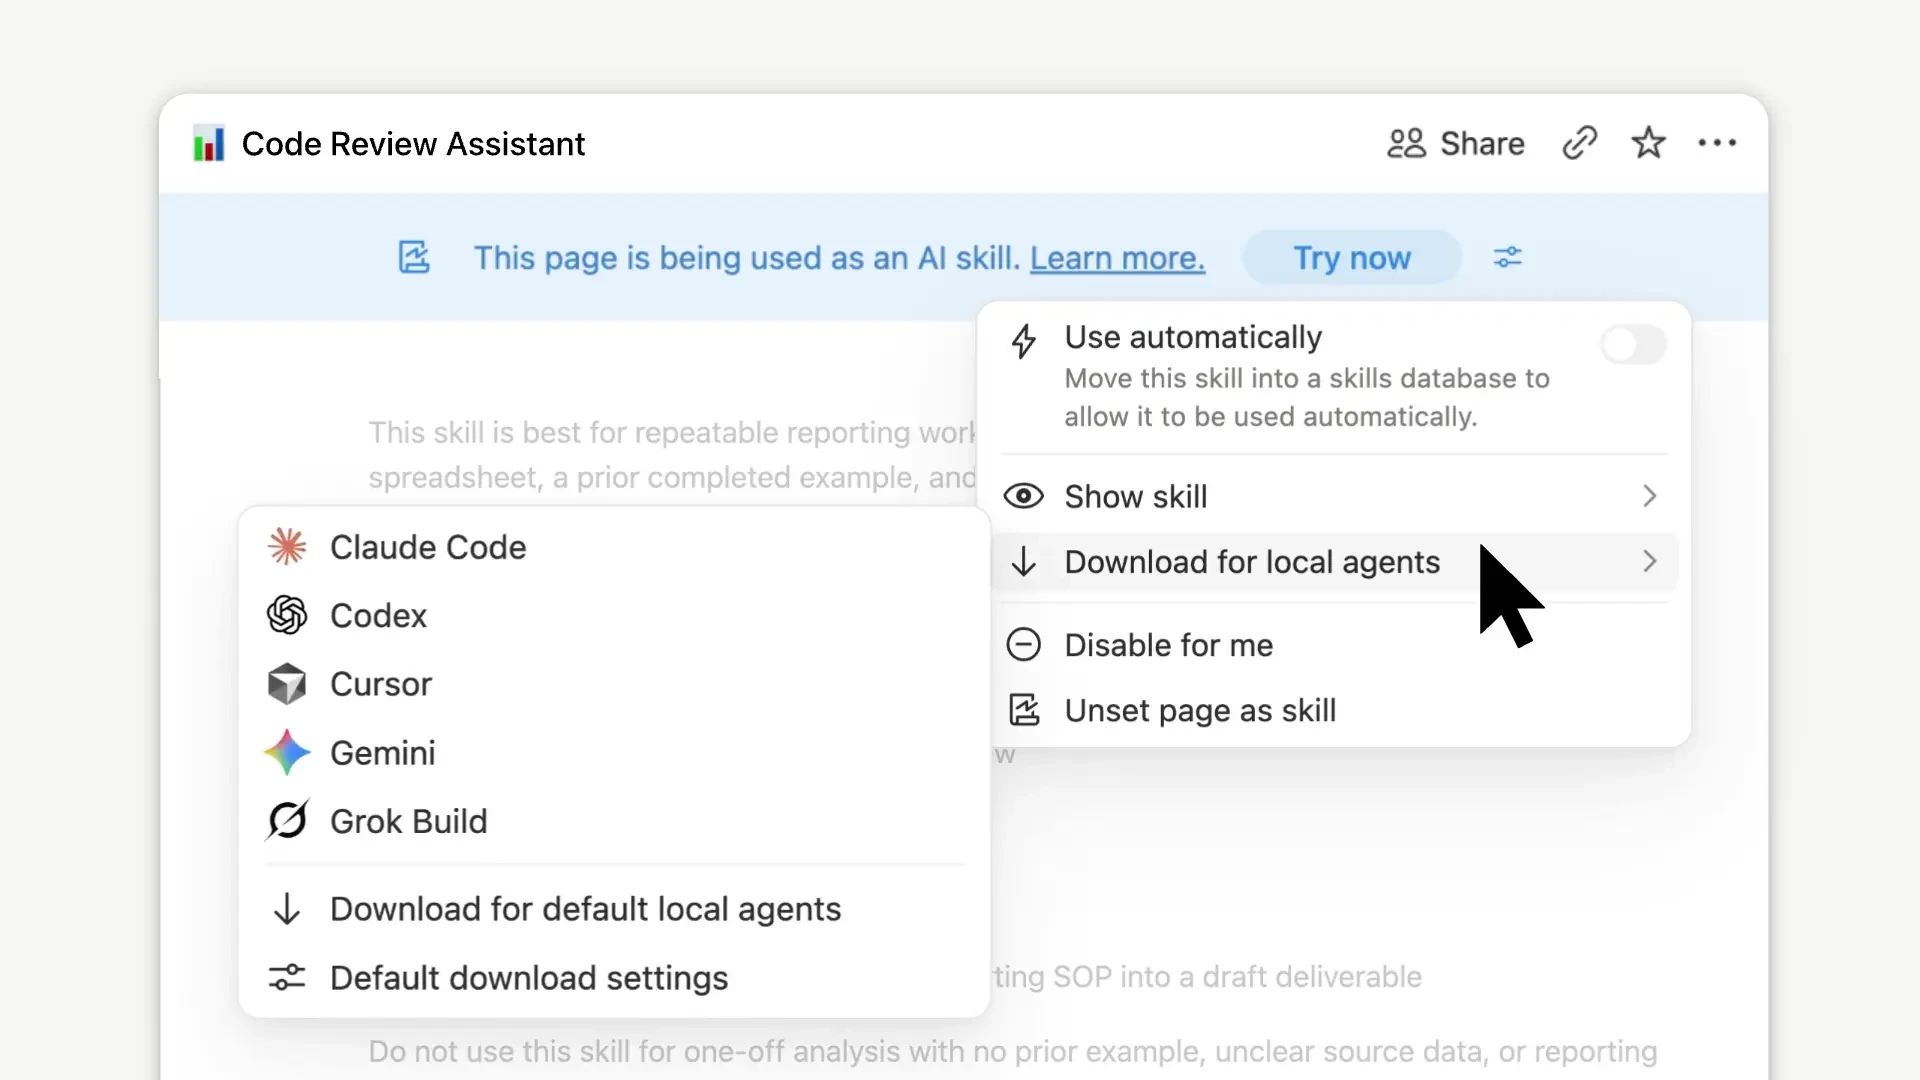
Task: Select Download for local agents
Action: coord(1335,562)
